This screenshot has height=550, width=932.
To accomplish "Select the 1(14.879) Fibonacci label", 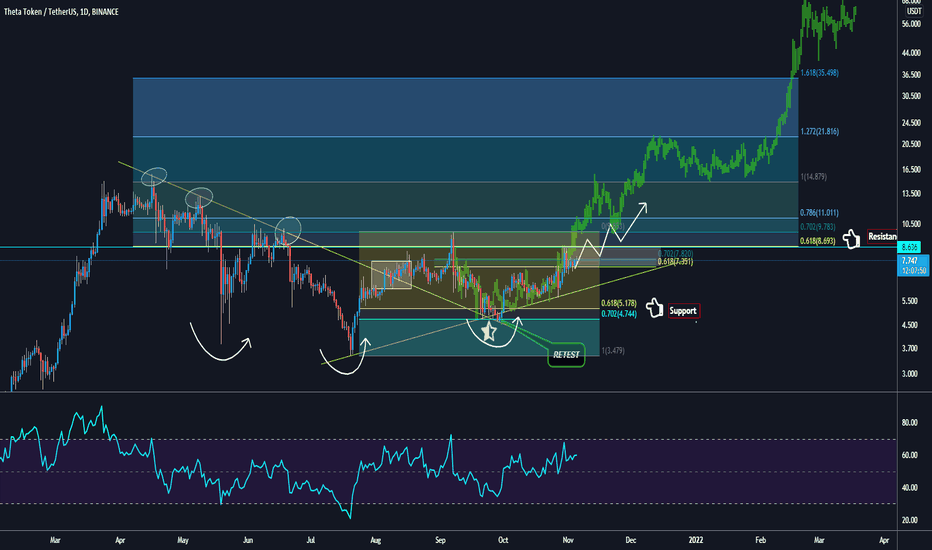I will click(x=814, y=177).
